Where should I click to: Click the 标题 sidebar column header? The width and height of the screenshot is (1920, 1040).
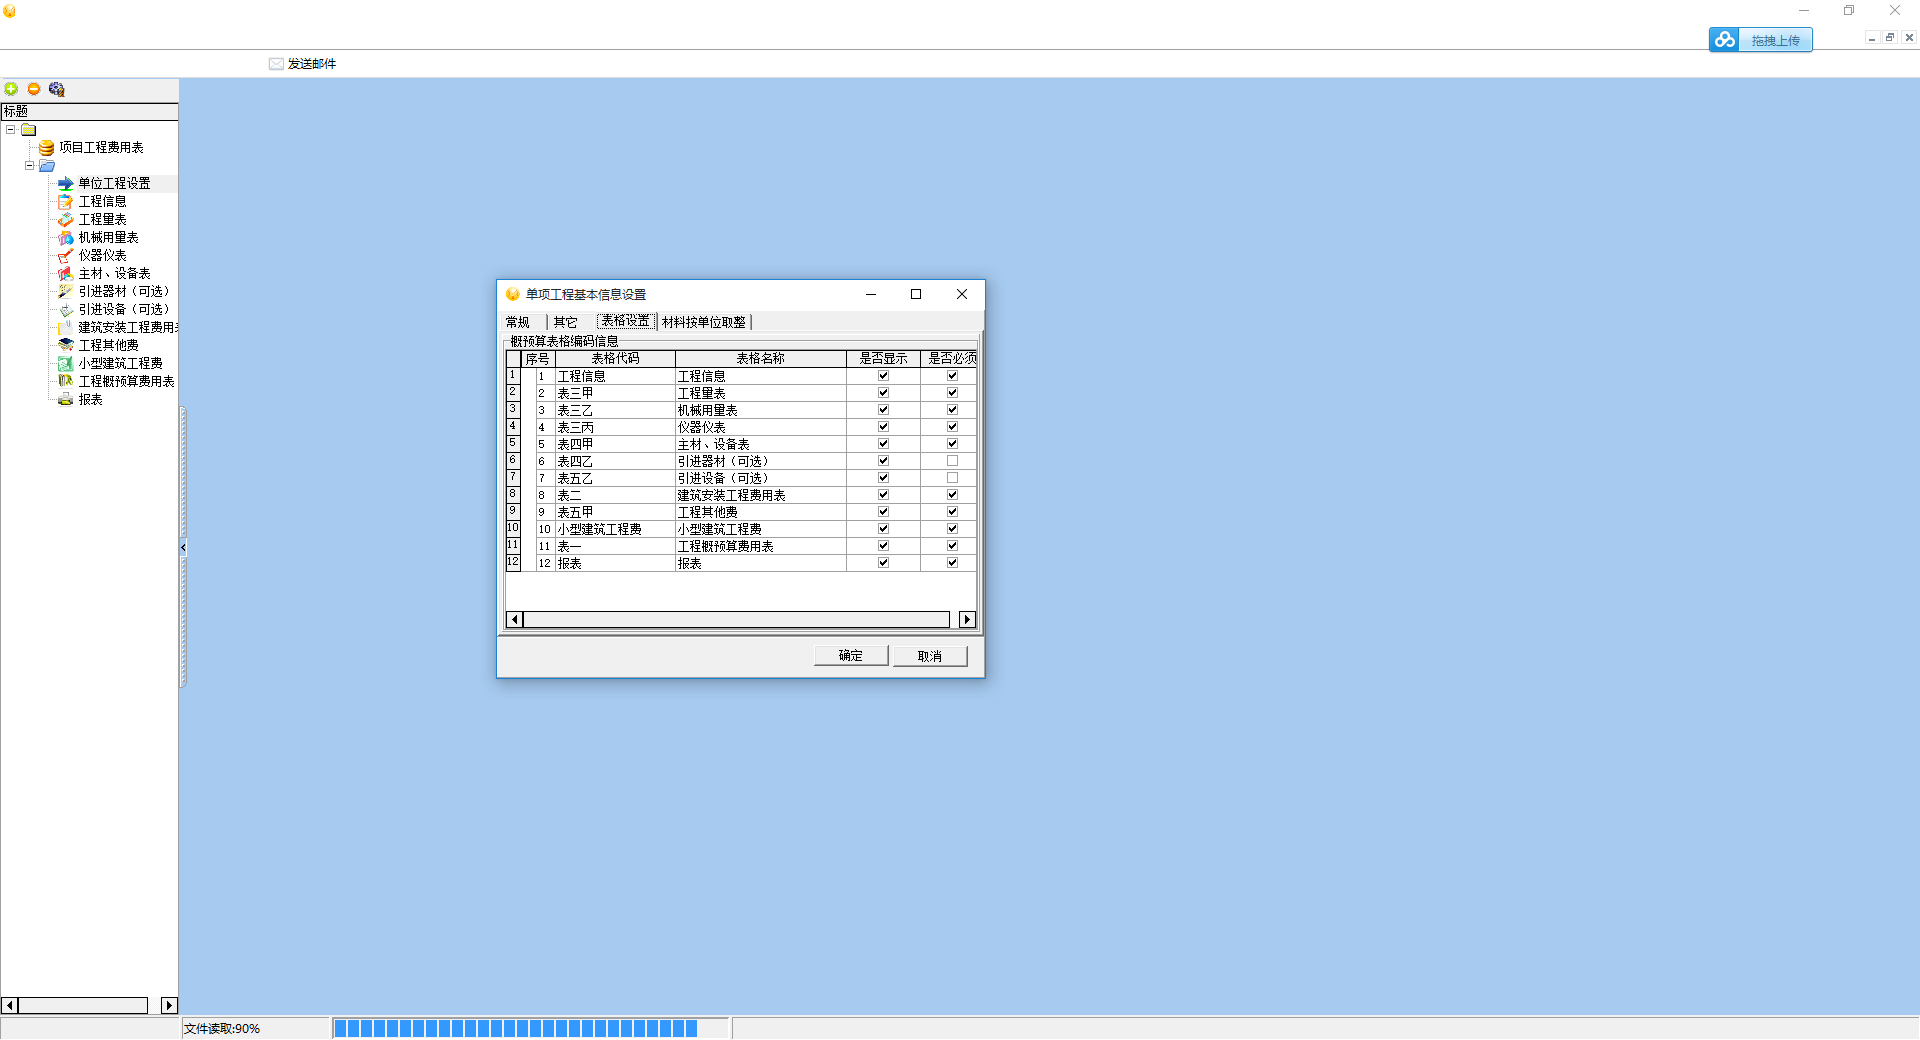click(89, 112)
